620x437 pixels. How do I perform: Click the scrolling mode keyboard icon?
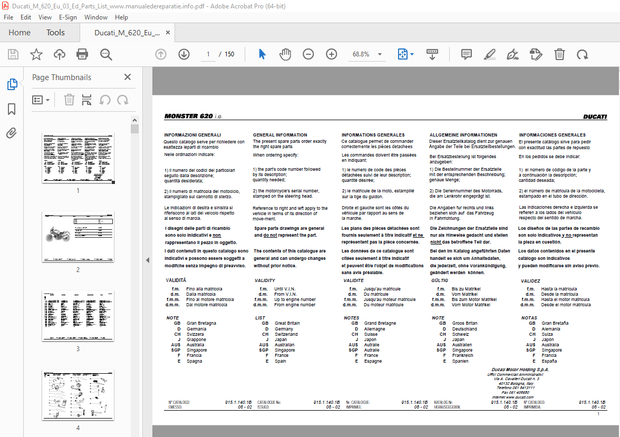click(x=432, y=54)
